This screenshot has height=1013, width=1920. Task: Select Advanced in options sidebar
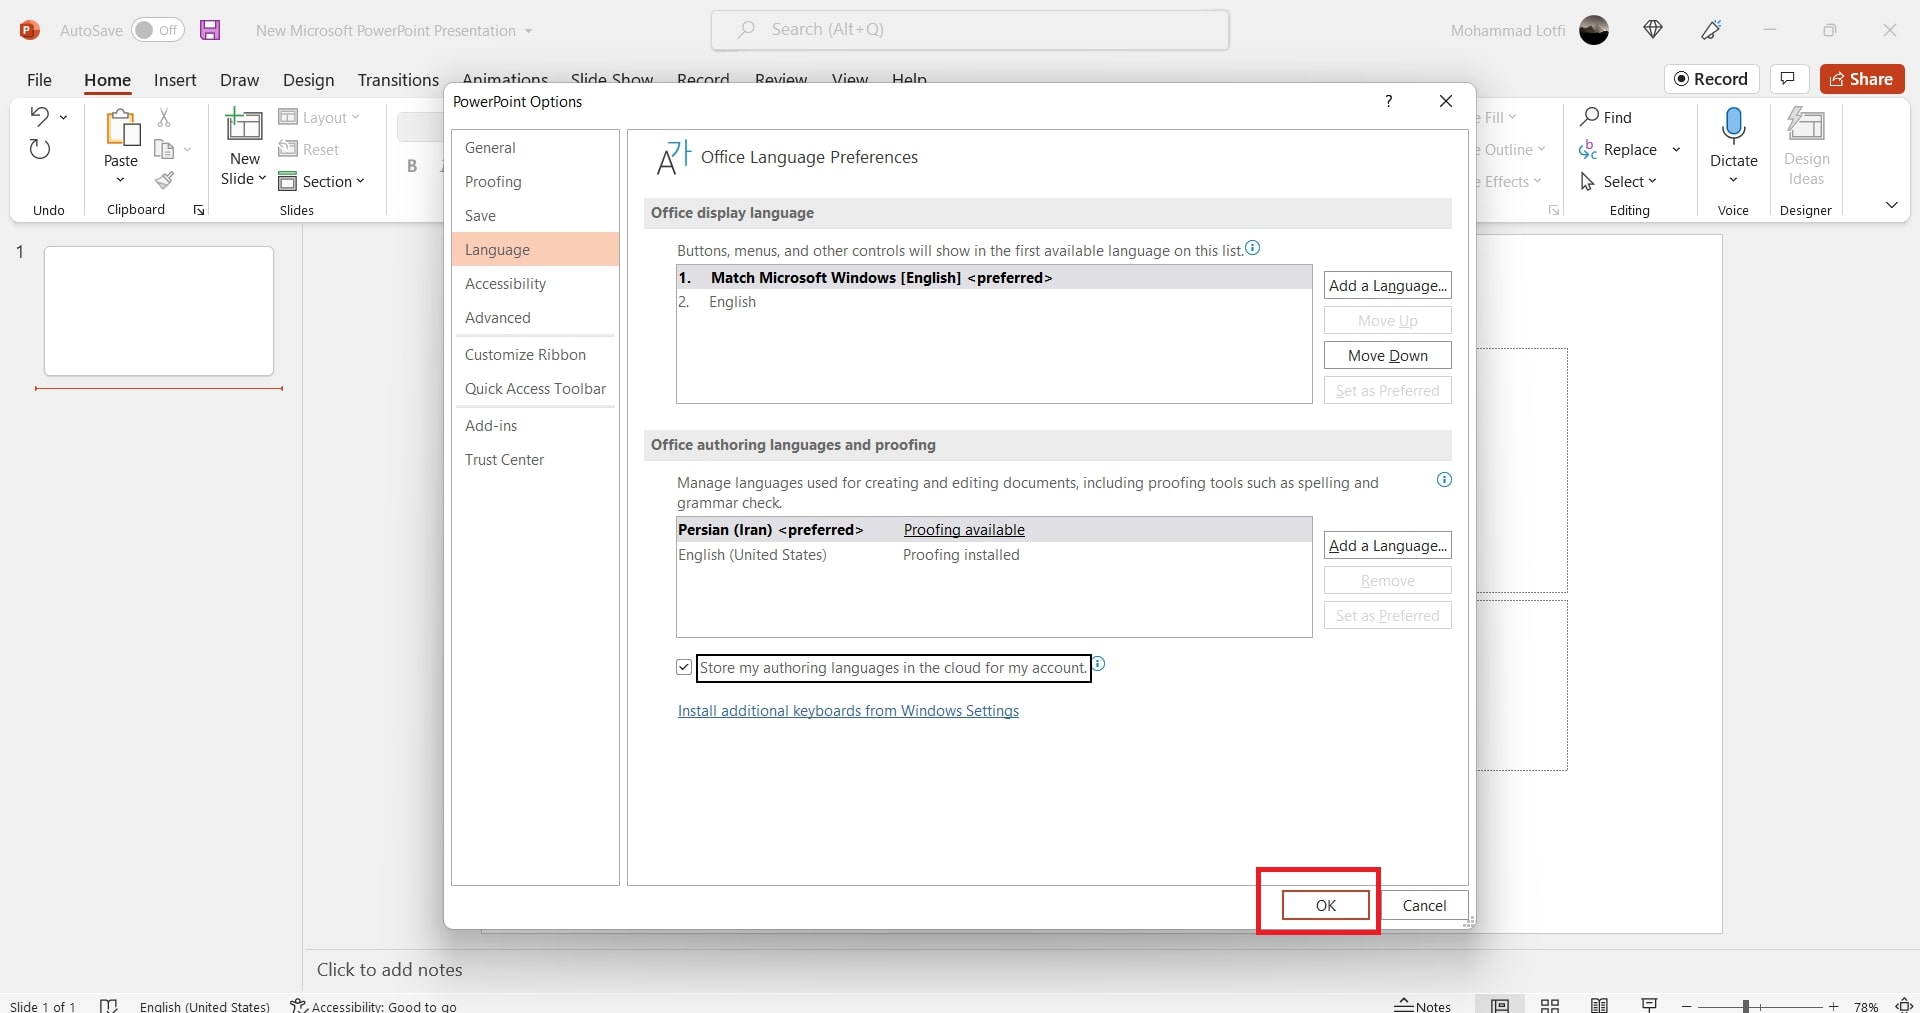tap(535, 318)
